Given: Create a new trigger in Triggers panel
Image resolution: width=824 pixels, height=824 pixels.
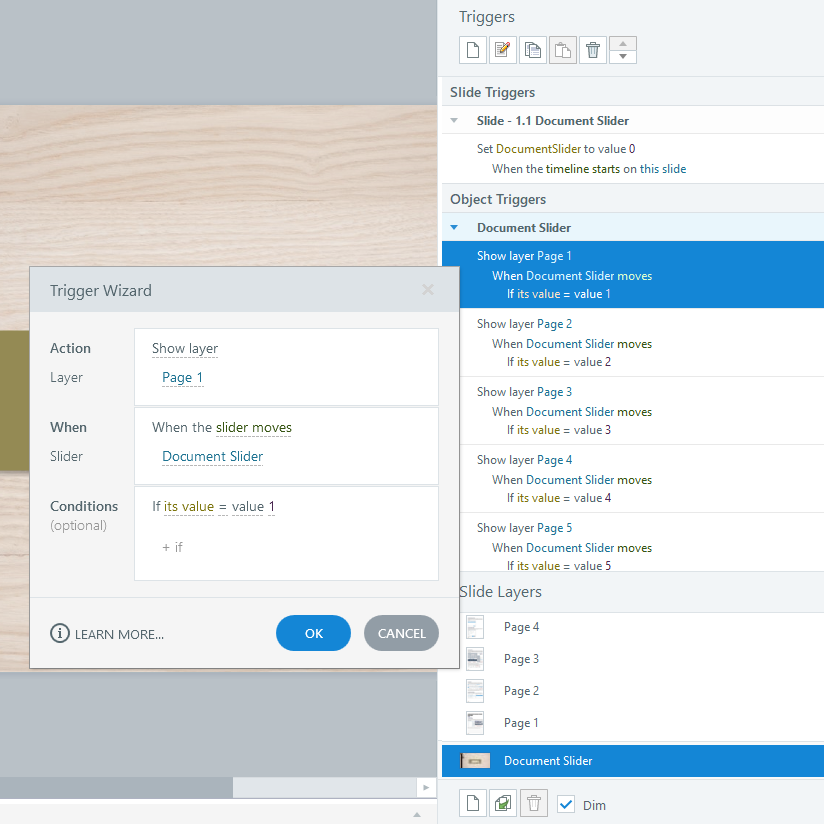Looking at the screenshot, I should [472, 50].
